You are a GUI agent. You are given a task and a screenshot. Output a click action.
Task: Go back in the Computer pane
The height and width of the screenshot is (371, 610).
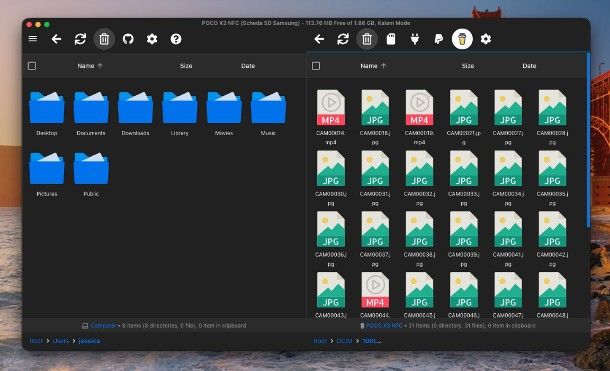pyautogui.click(x=56, y=39)
